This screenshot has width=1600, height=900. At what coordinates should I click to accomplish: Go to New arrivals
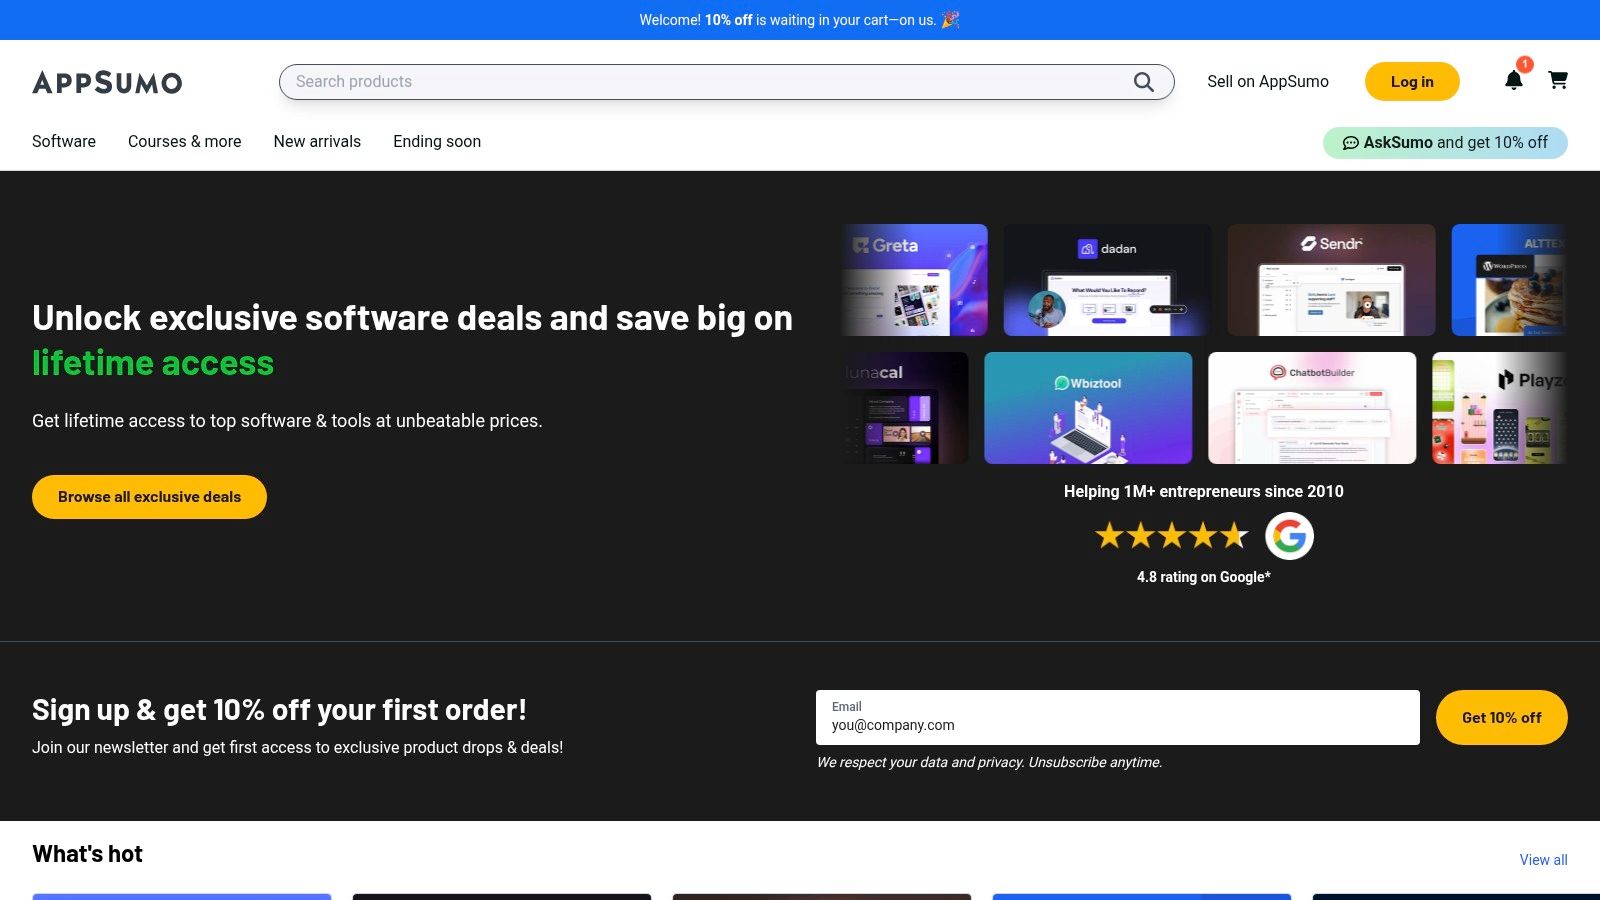[x=317, y=141]
